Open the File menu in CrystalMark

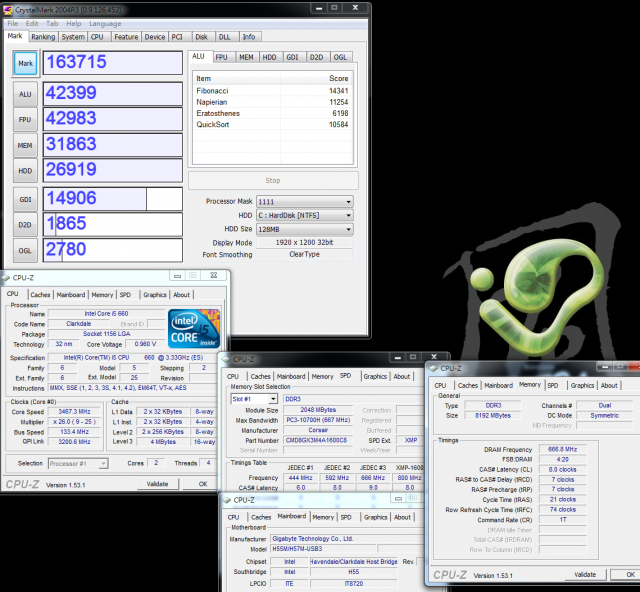[x=13, y=24]
